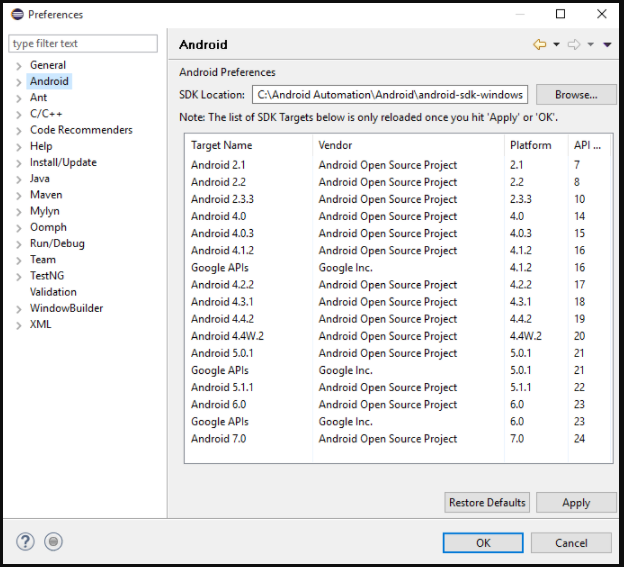Image resolution: width=624 pixels, height=567 pixels.
Task: Select the General preferences category
Action: tap(48, 65)
